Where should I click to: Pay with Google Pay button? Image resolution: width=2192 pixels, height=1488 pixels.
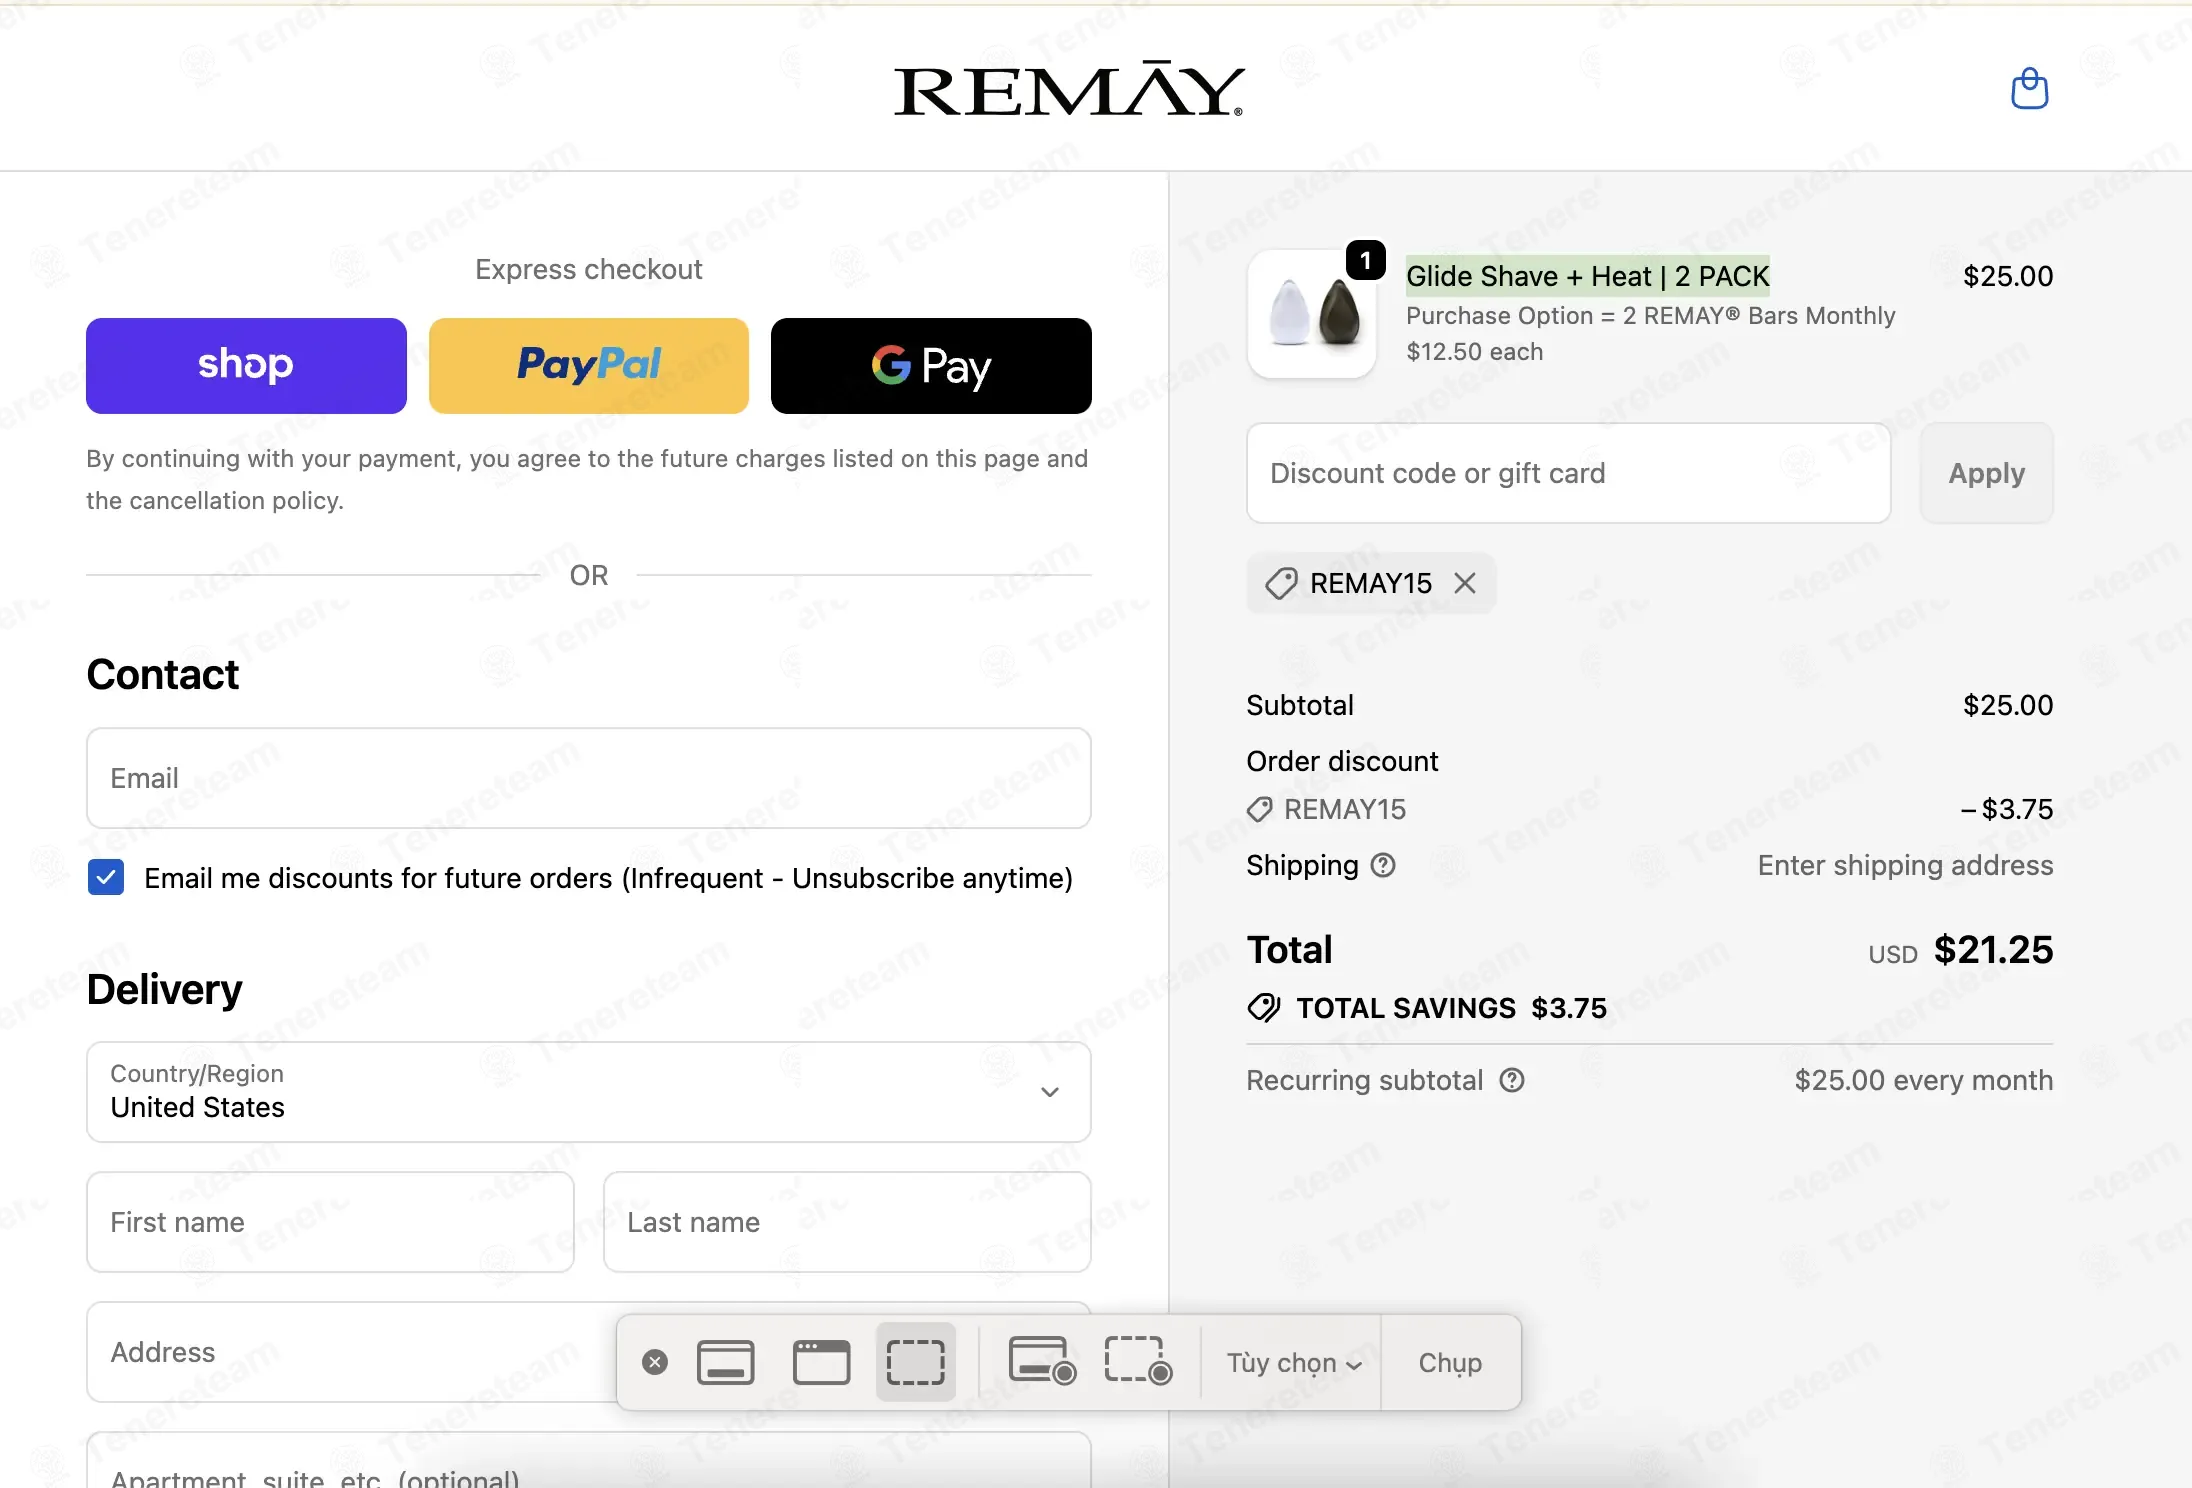931,366
